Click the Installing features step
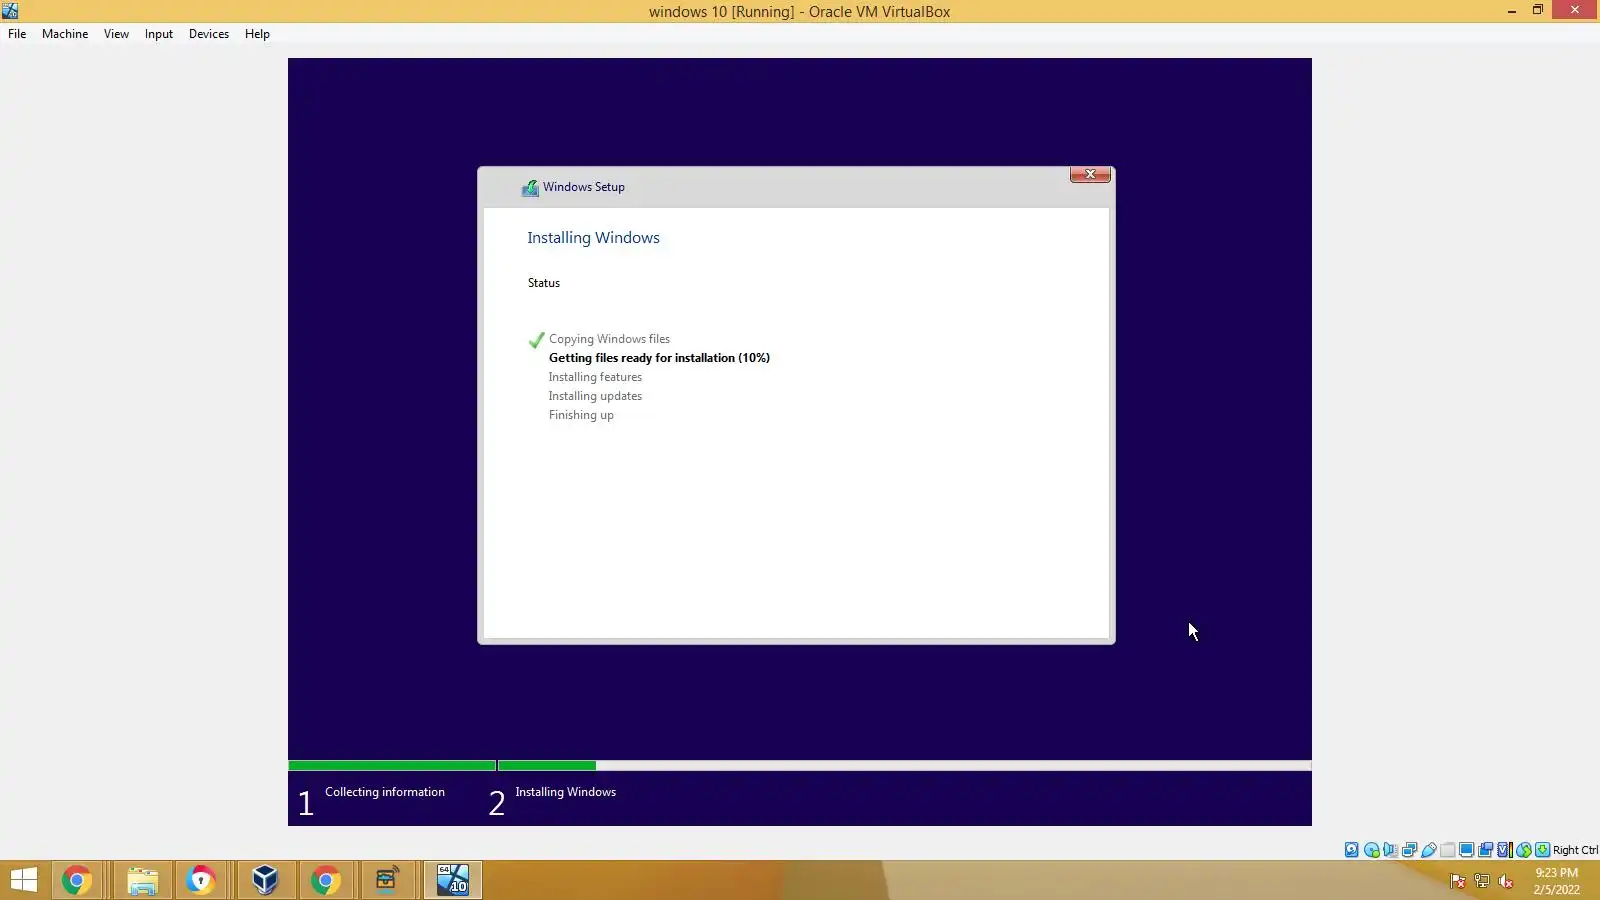Viewport: 1600px width, 900px height. click(x=595, y=377)
